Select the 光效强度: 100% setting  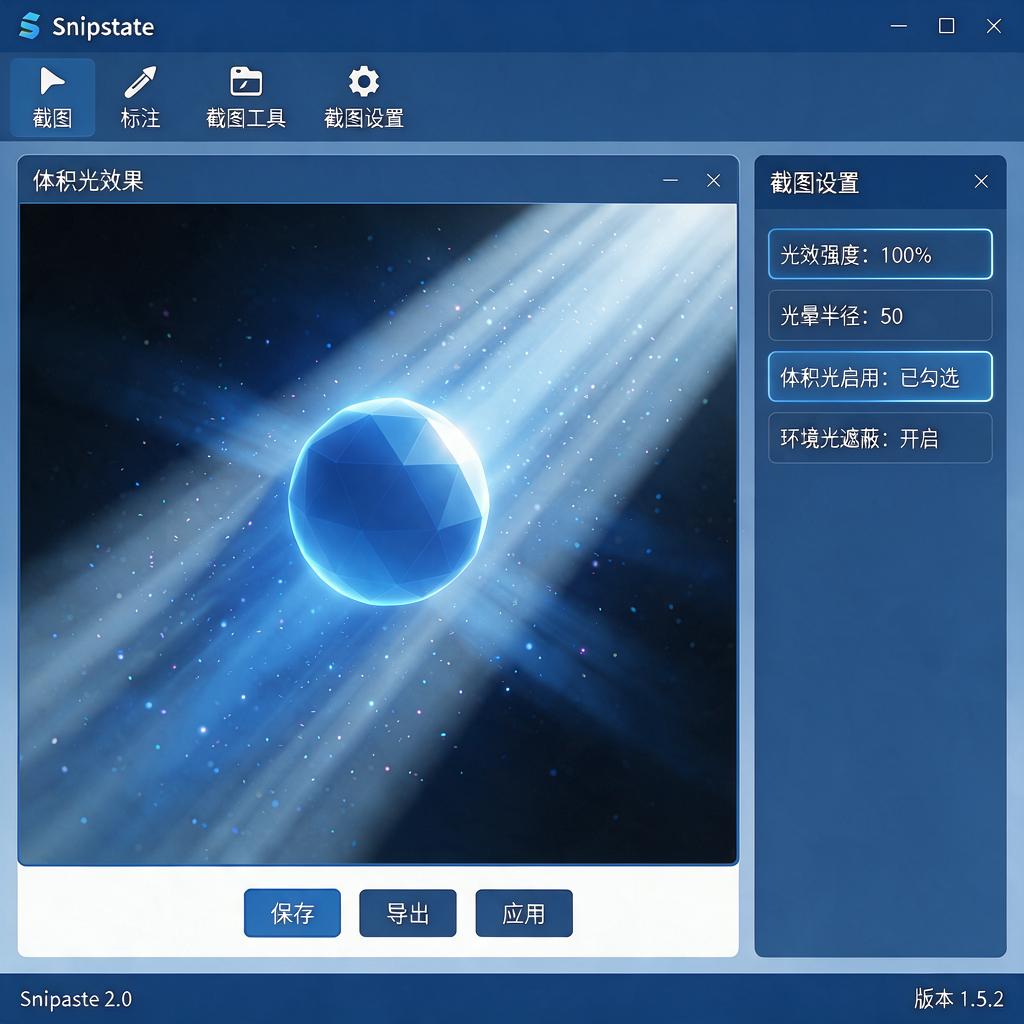click(x=880, y=254)
